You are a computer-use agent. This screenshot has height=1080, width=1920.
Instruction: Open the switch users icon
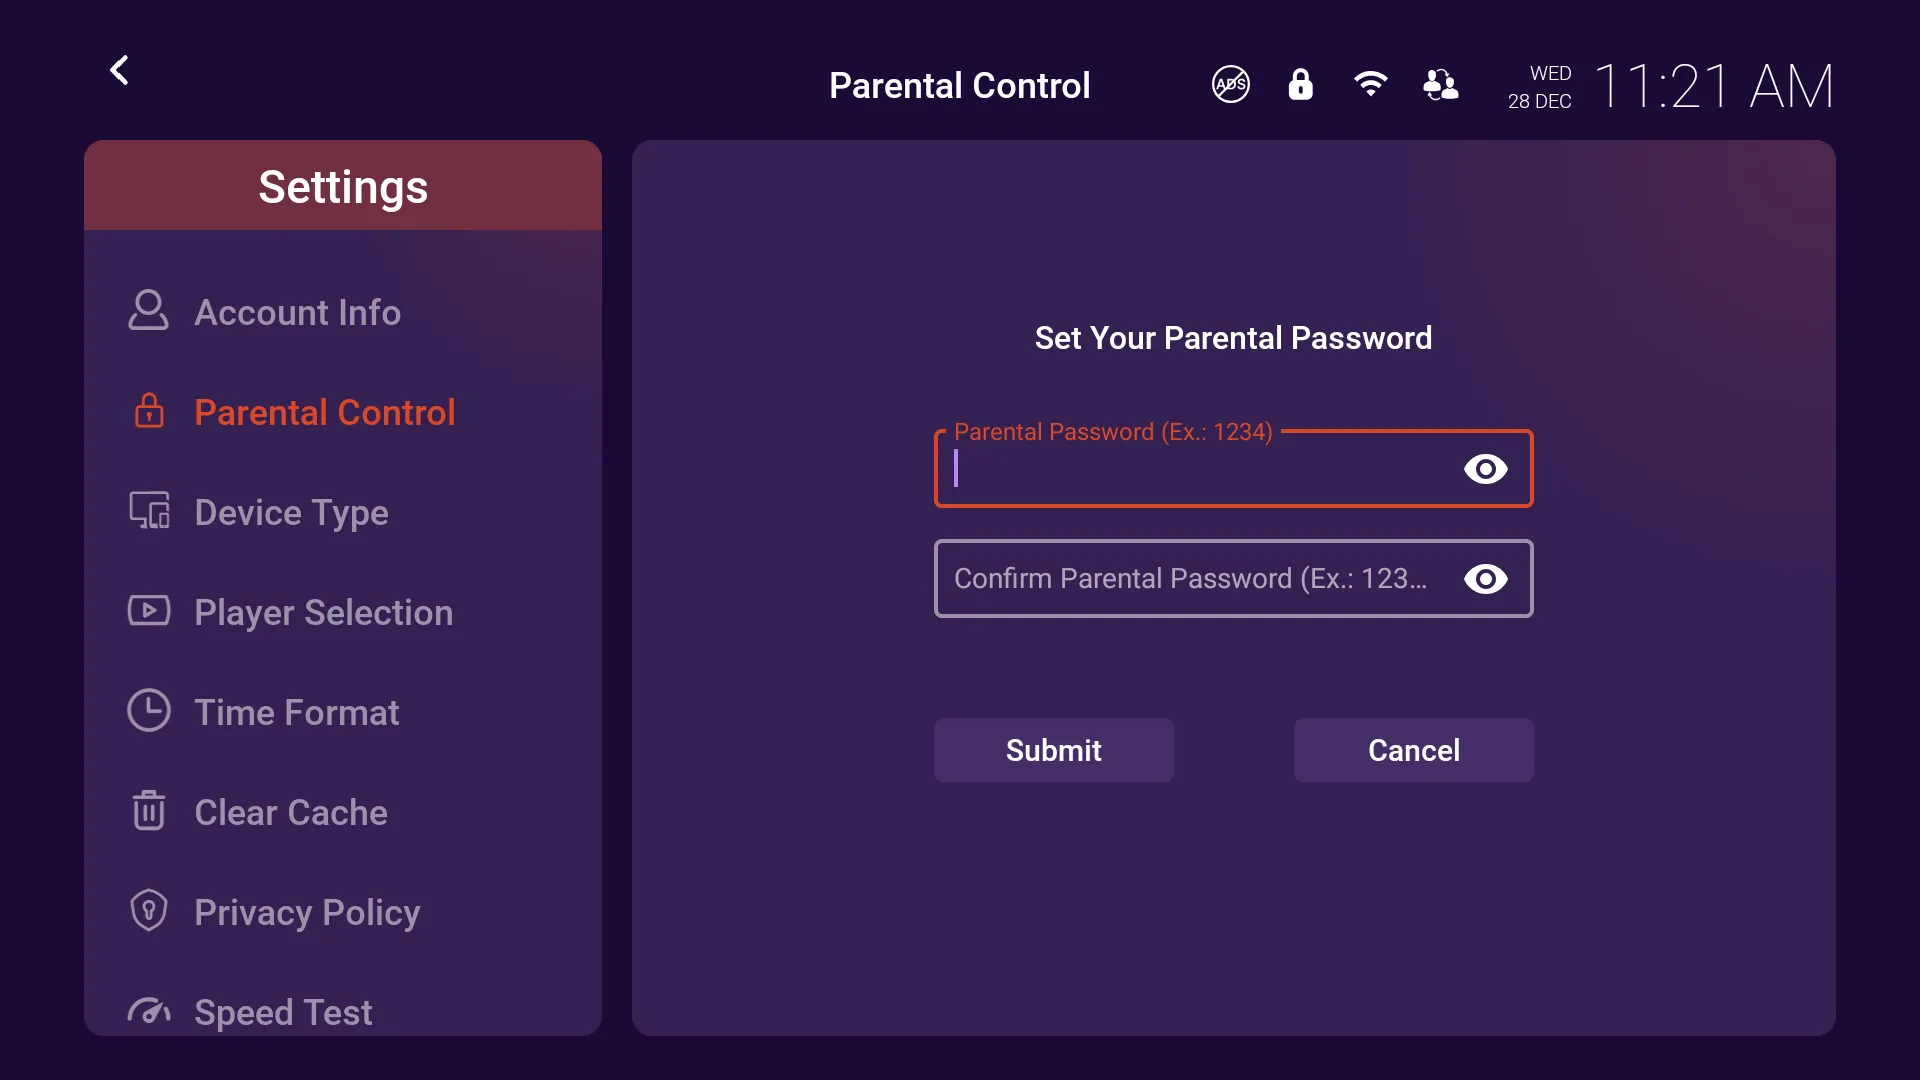point(1440,85)
